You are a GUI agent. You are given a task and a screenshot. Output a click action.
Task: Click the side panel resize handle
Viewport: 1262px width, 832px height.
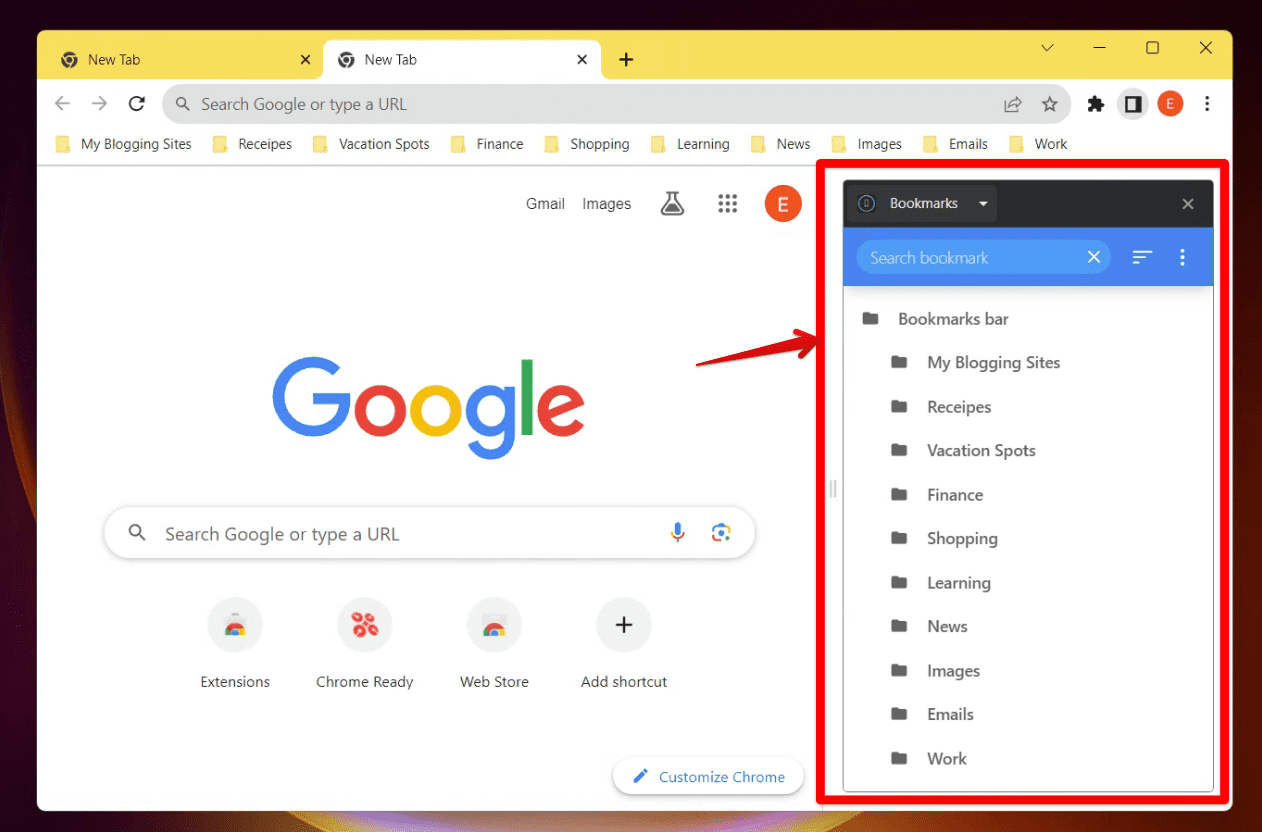click(x=832, y=489)
